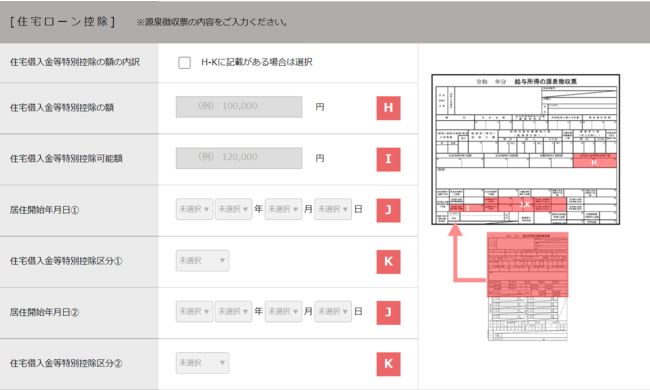Viewport: 650px width, 390px height.
Task: Open month dropdown for 居住開始年月日②
Action: click(x=284, y=311)
